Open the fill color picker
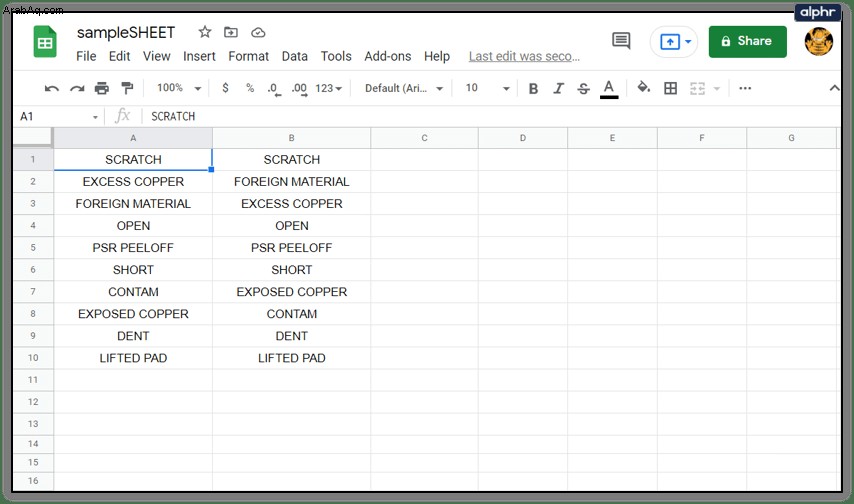 644,87
